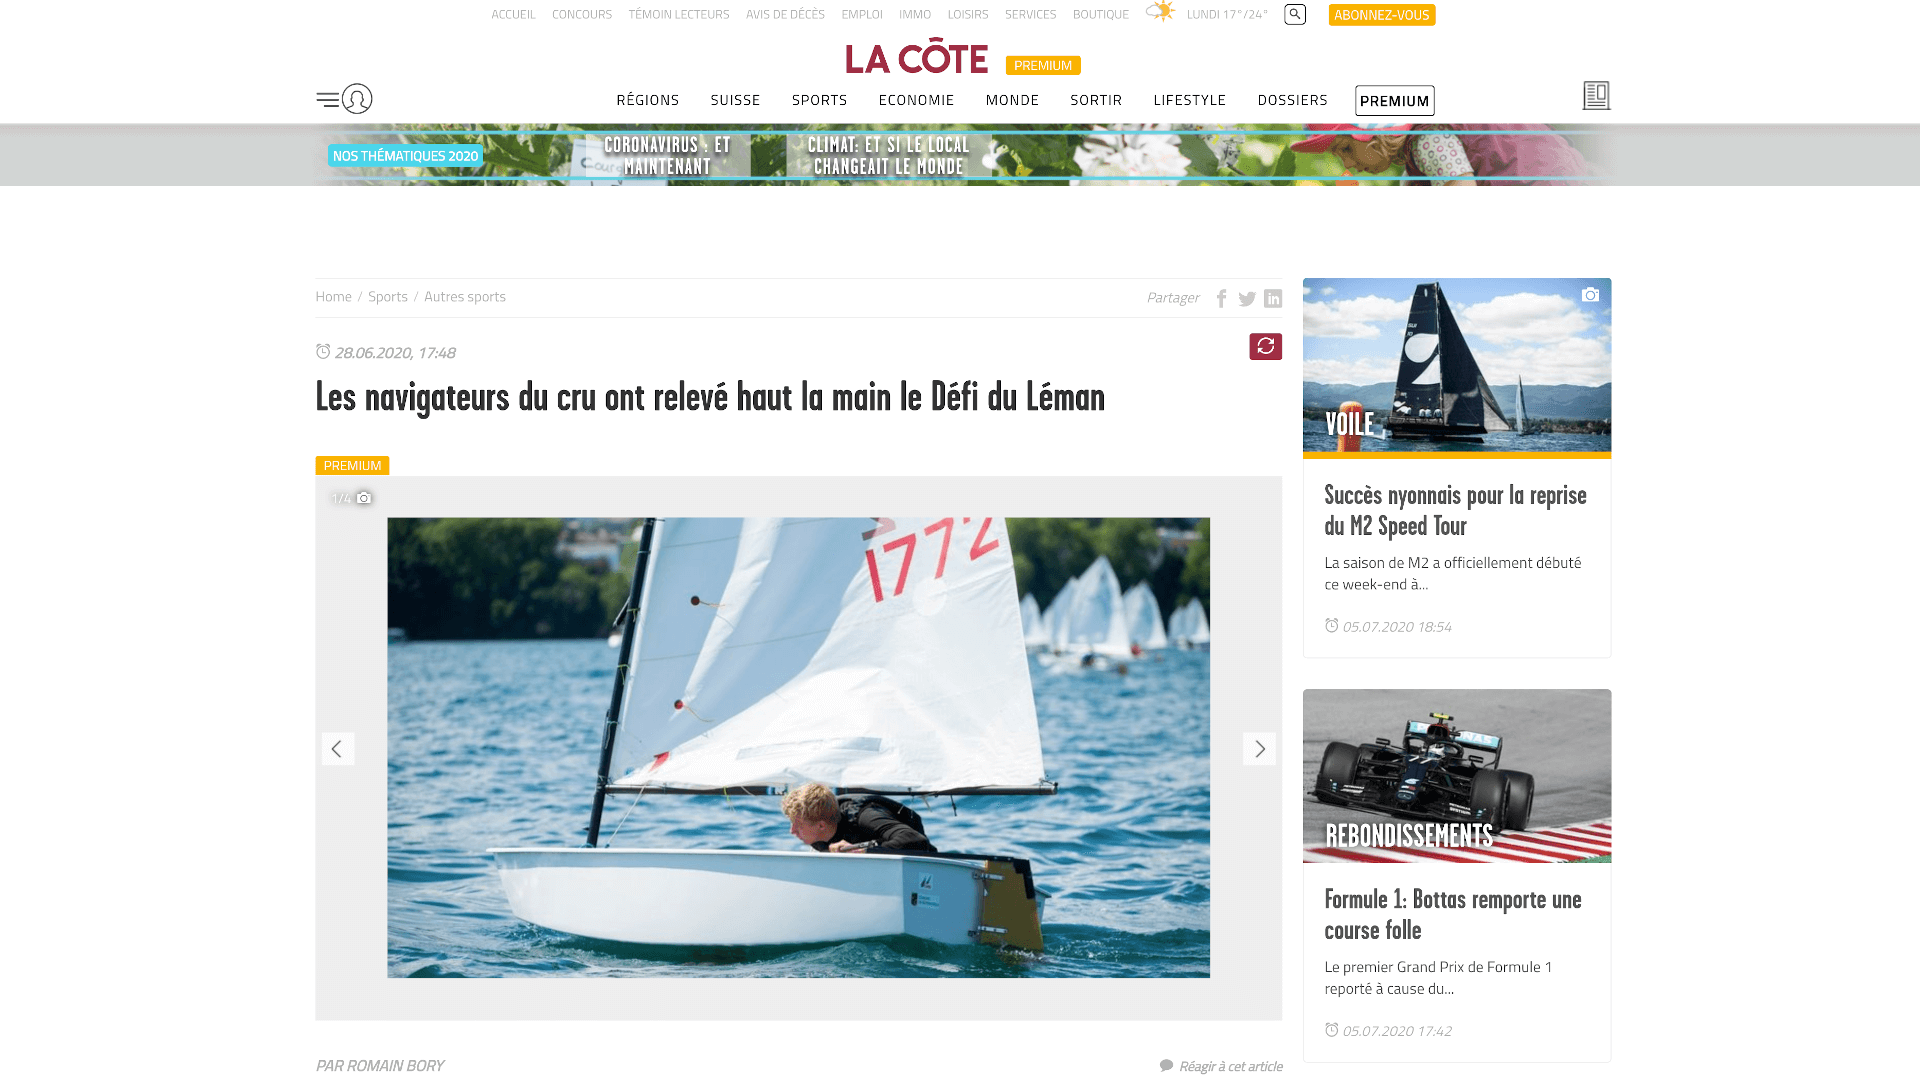The height and width of the screenshot is (1080, 1920).
Task: Open the hamburger menu icon
Action: pos(327,99)
